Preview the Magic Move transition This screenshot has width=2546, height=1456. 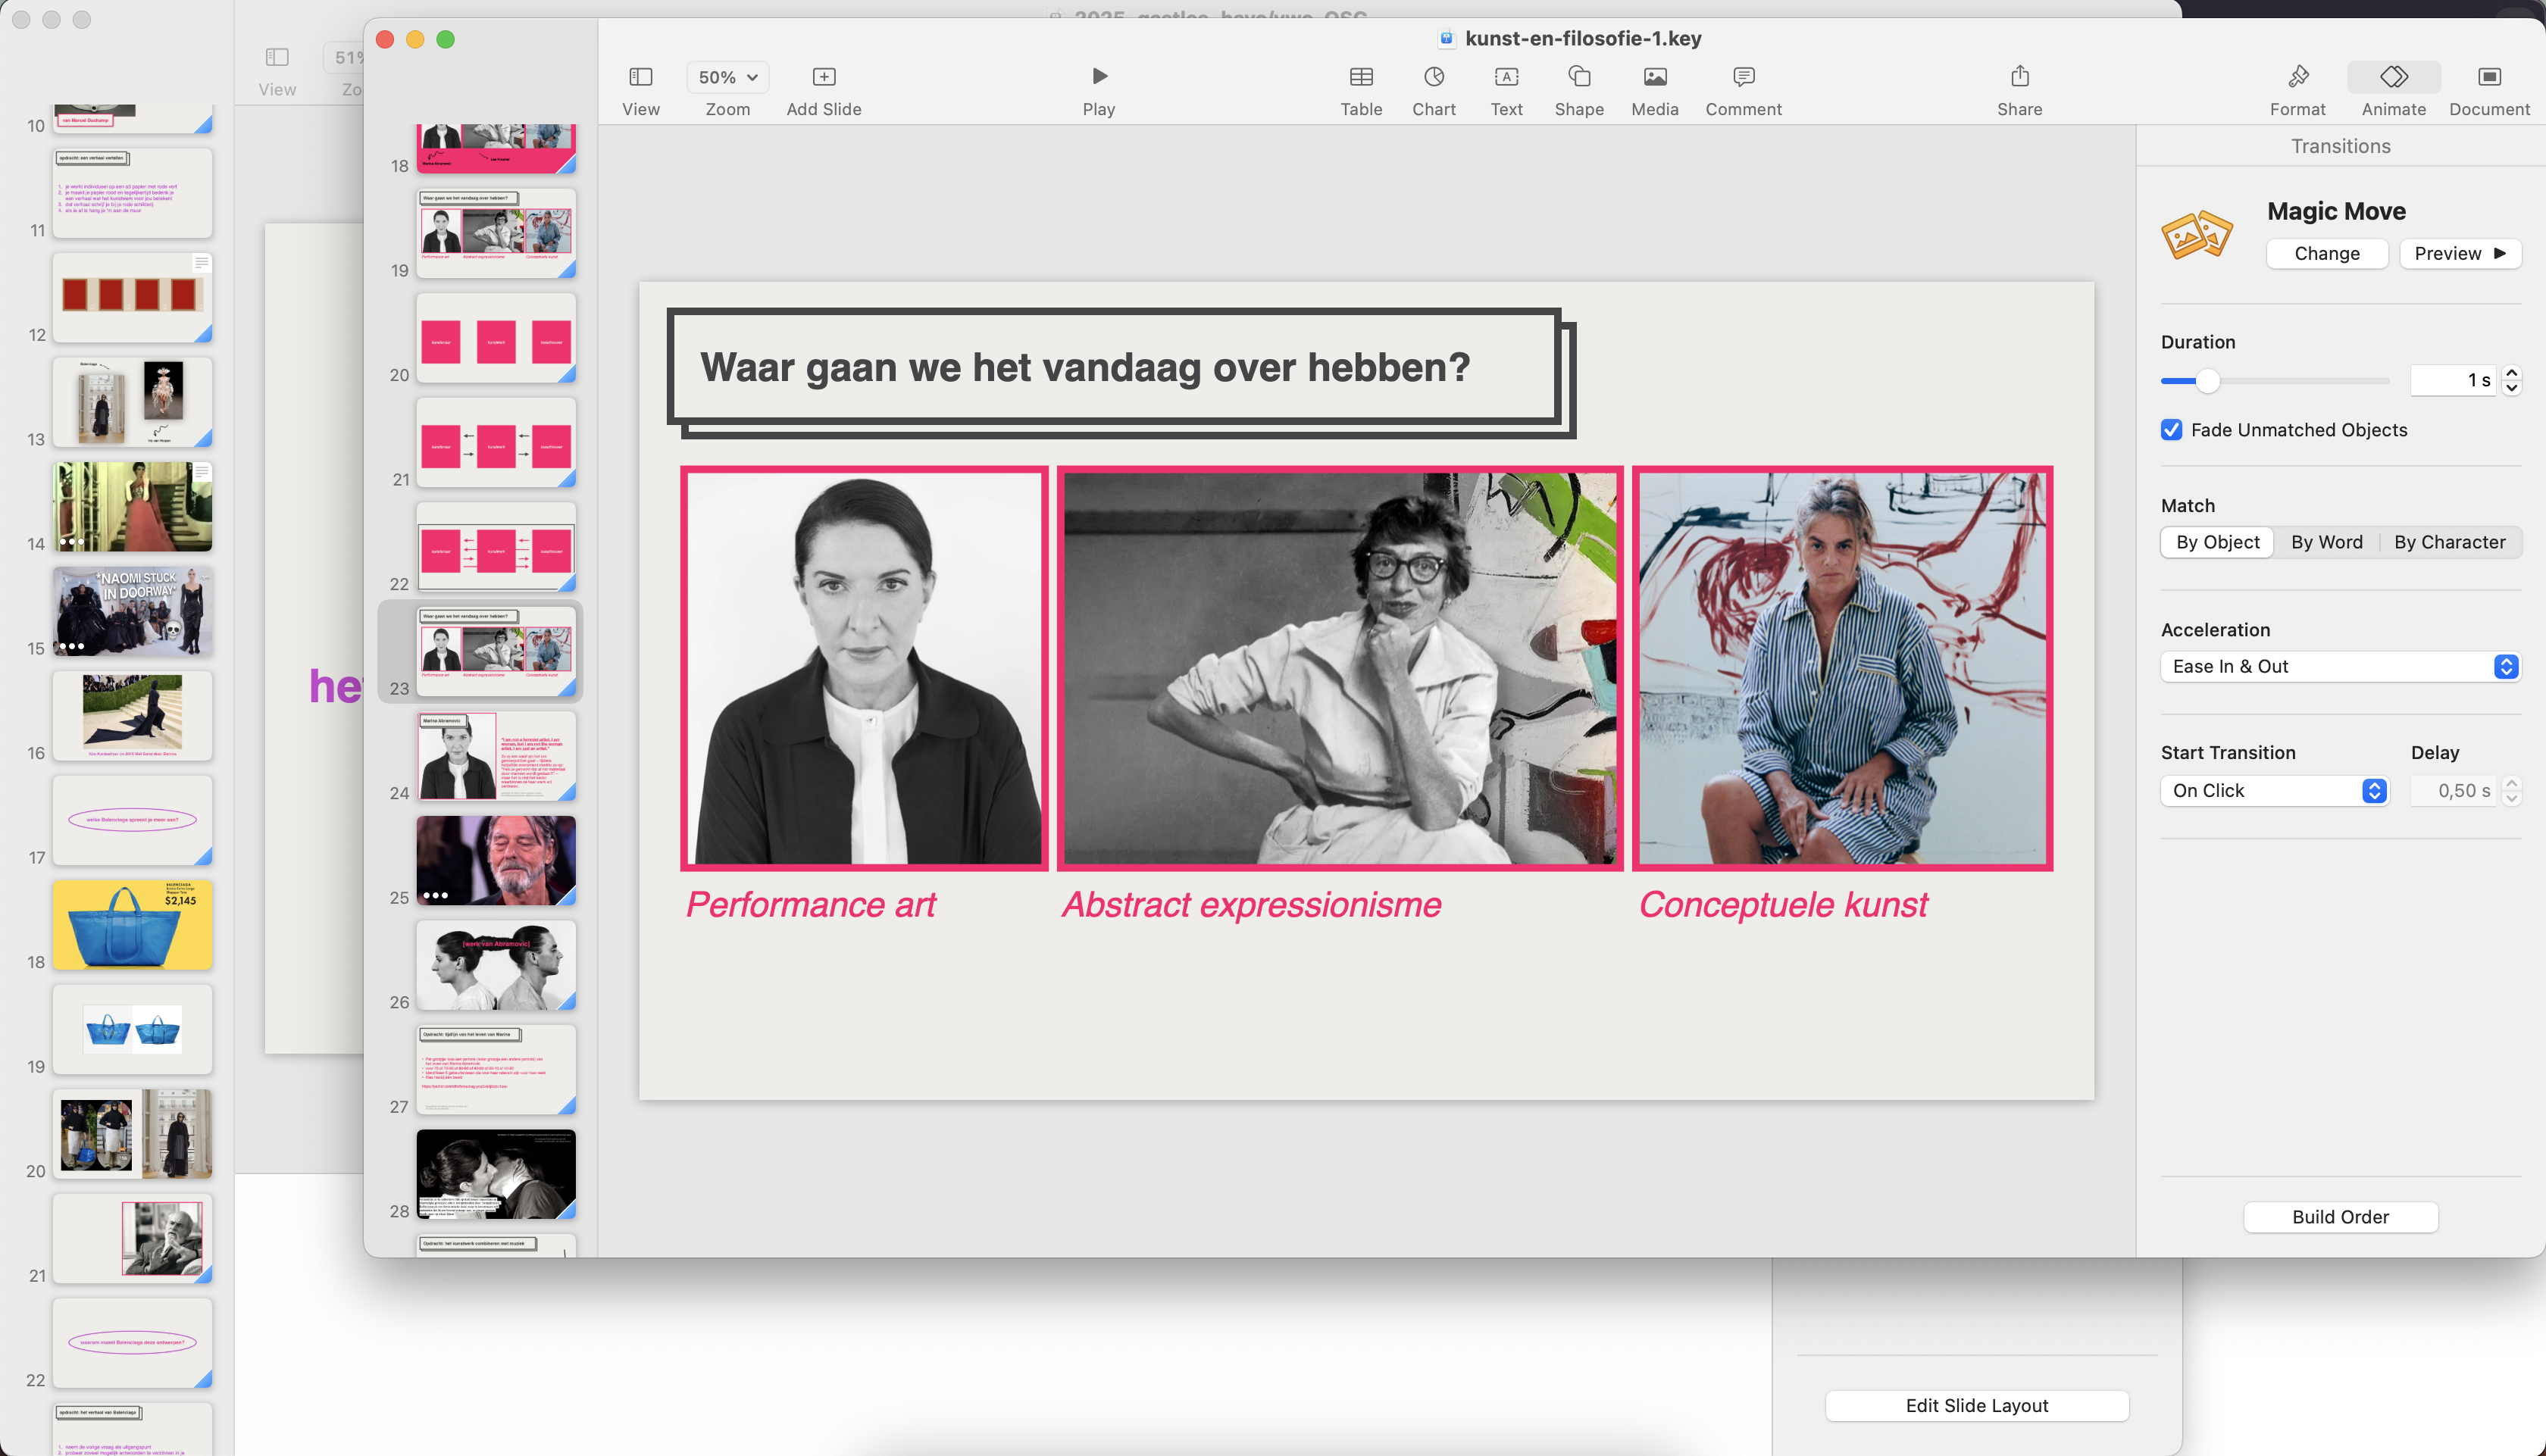(2459, 253)
